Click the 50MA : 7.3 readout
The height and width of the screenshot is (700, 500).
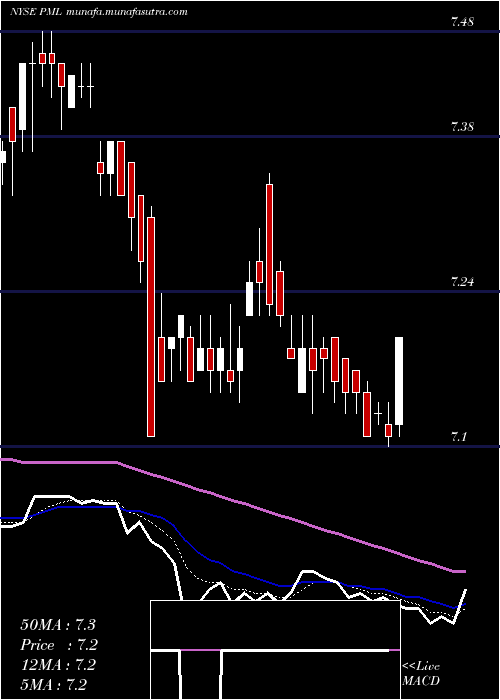tap(58, 625)
